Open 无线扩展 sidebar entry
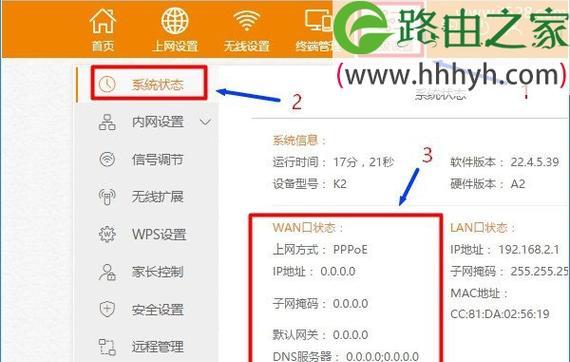 point(158,197)
